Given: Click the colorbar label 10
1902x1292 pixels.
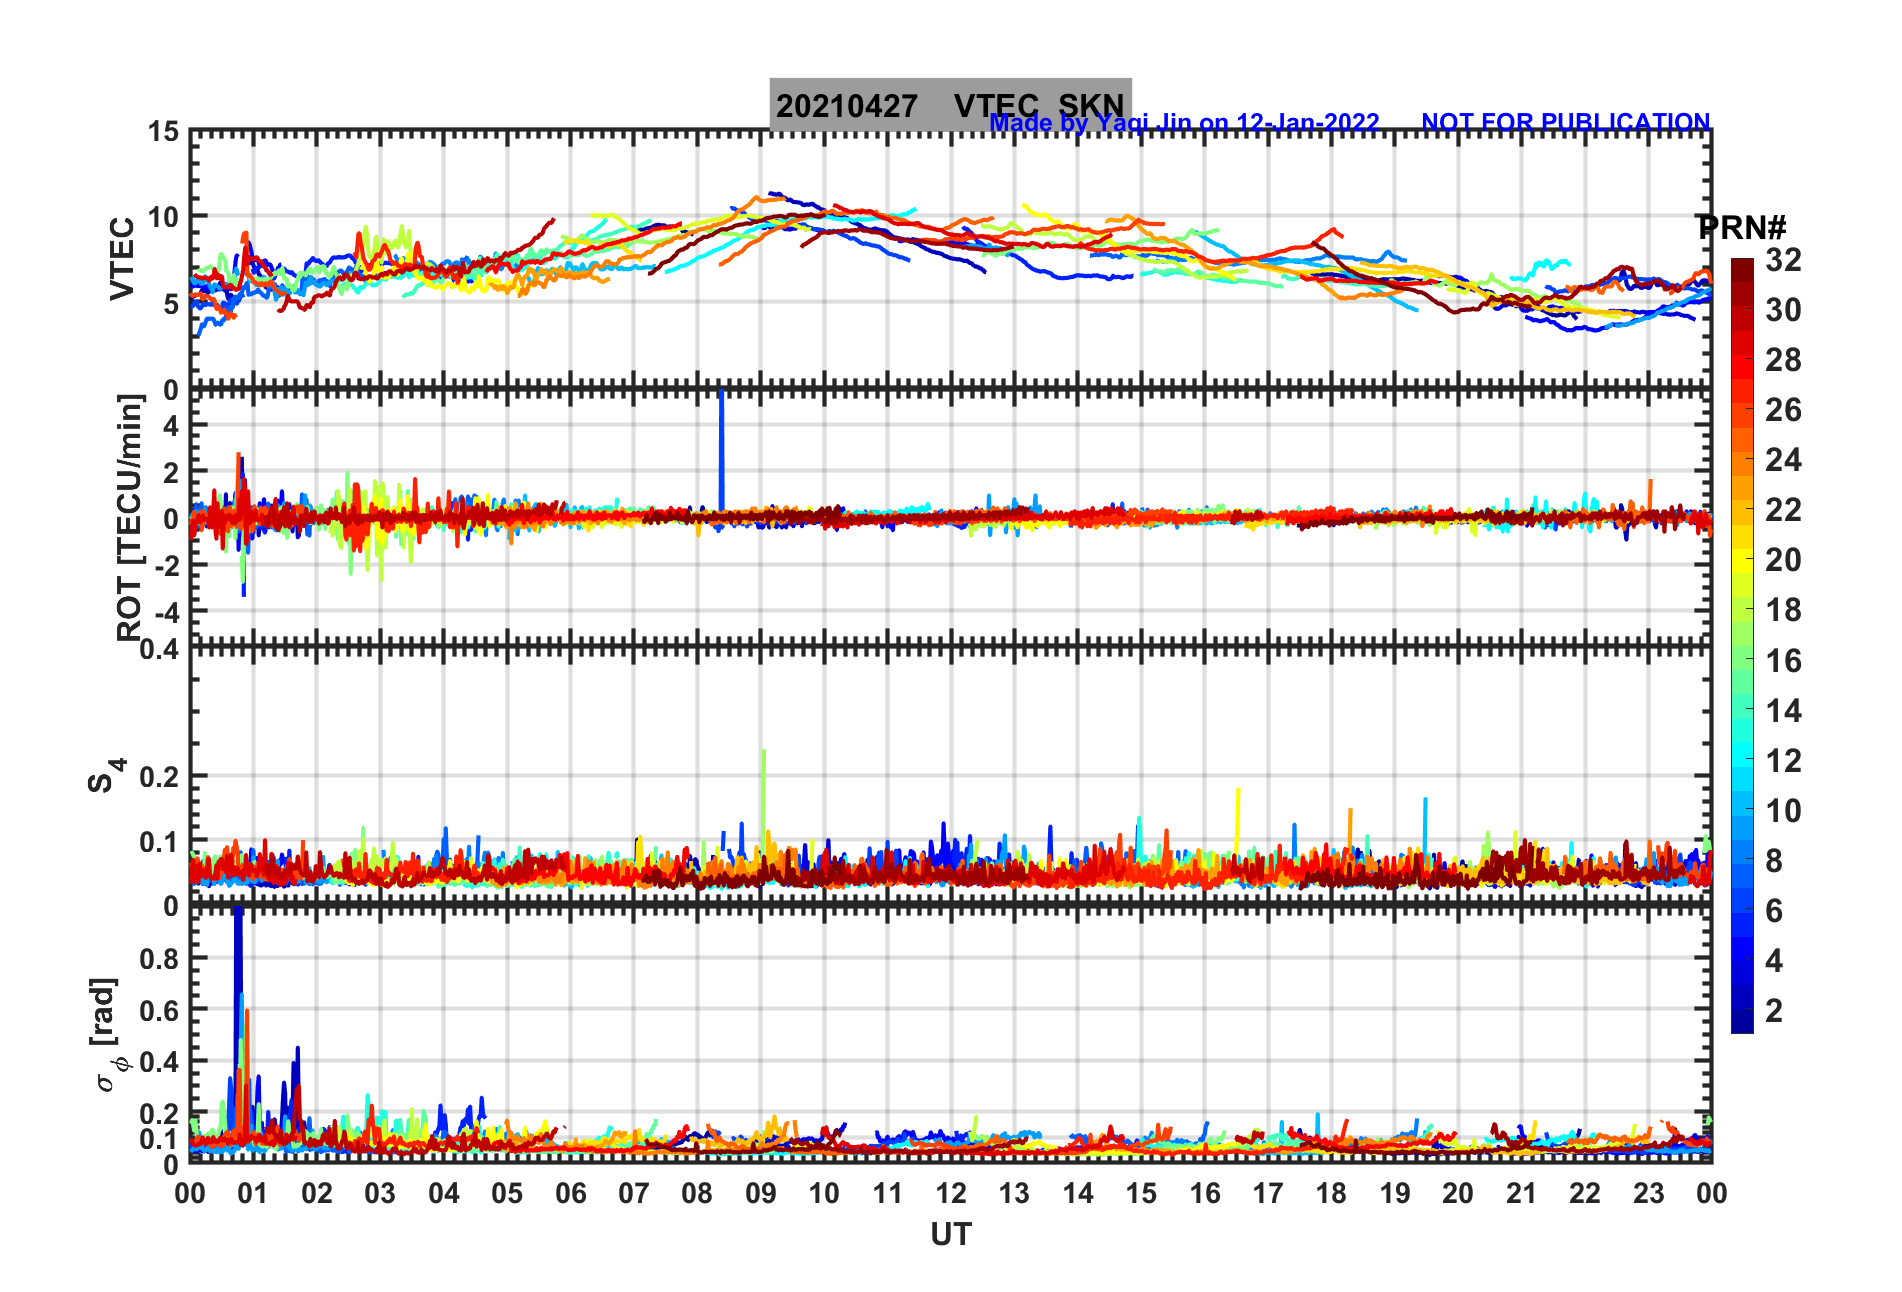Looking at the screenshot, I should tap(1783, 810).
